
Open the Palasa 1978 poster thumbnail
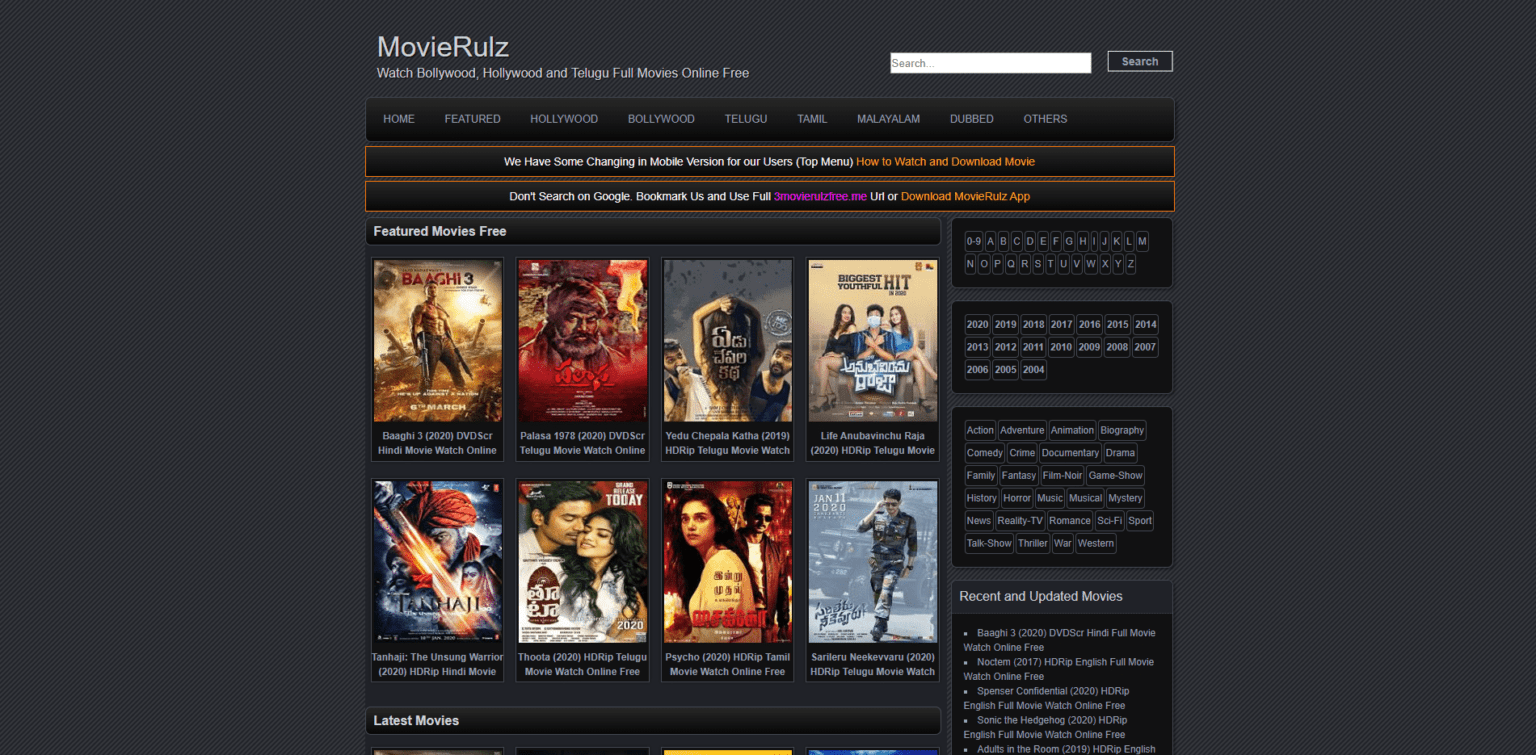(x=582, y=341)
